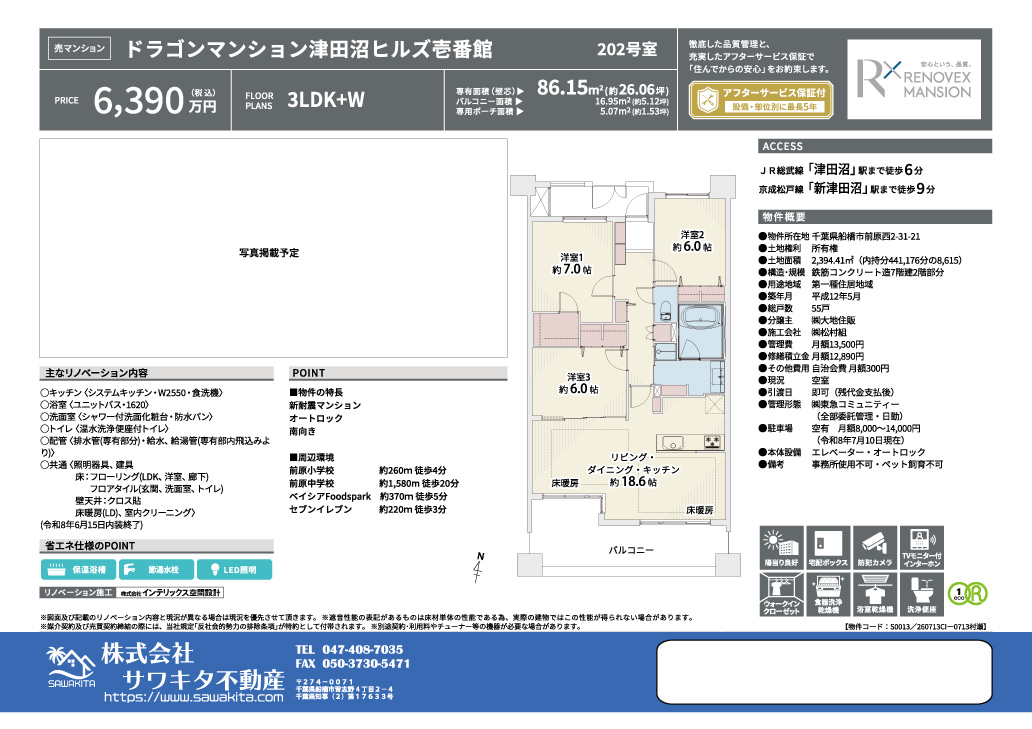Click the 築年月 平成12年5月 entry

810,296
